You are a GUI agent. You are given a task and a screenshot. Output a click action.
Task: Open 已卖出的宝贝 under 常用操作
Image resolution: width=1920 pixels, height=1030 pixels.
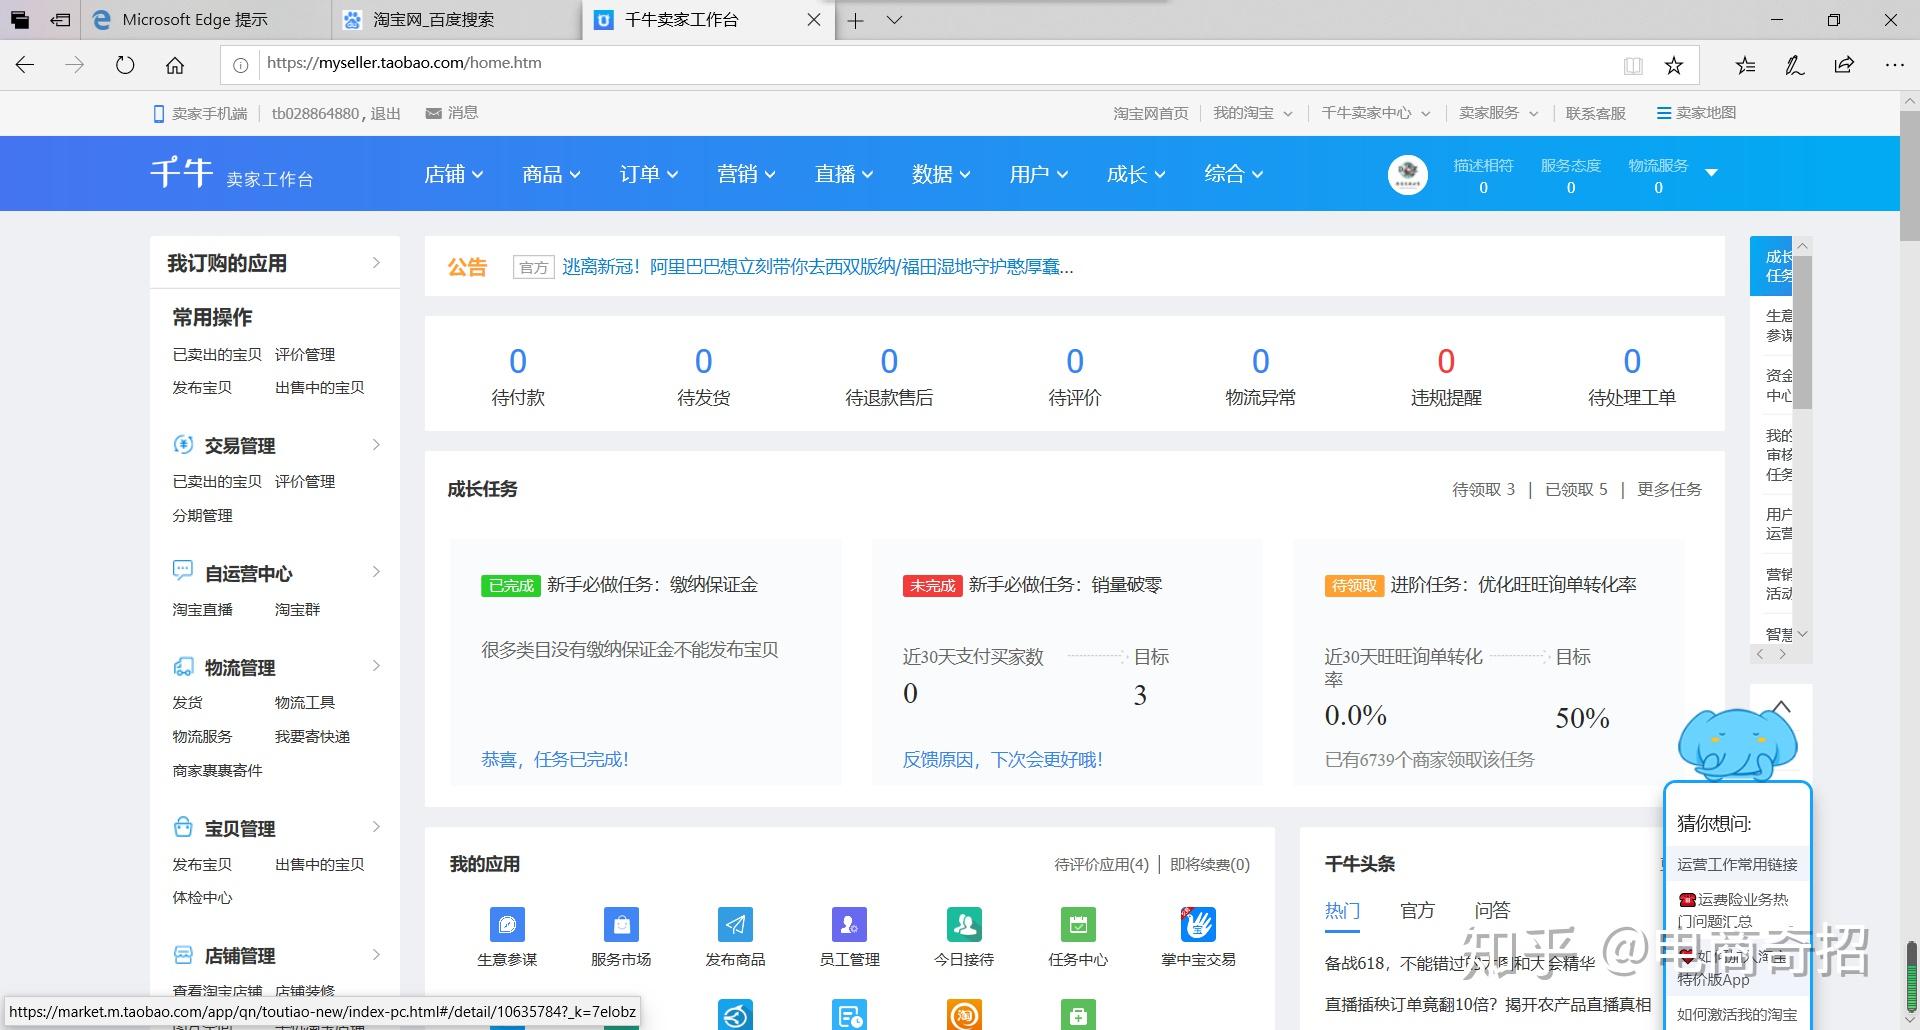coord(217,354)
